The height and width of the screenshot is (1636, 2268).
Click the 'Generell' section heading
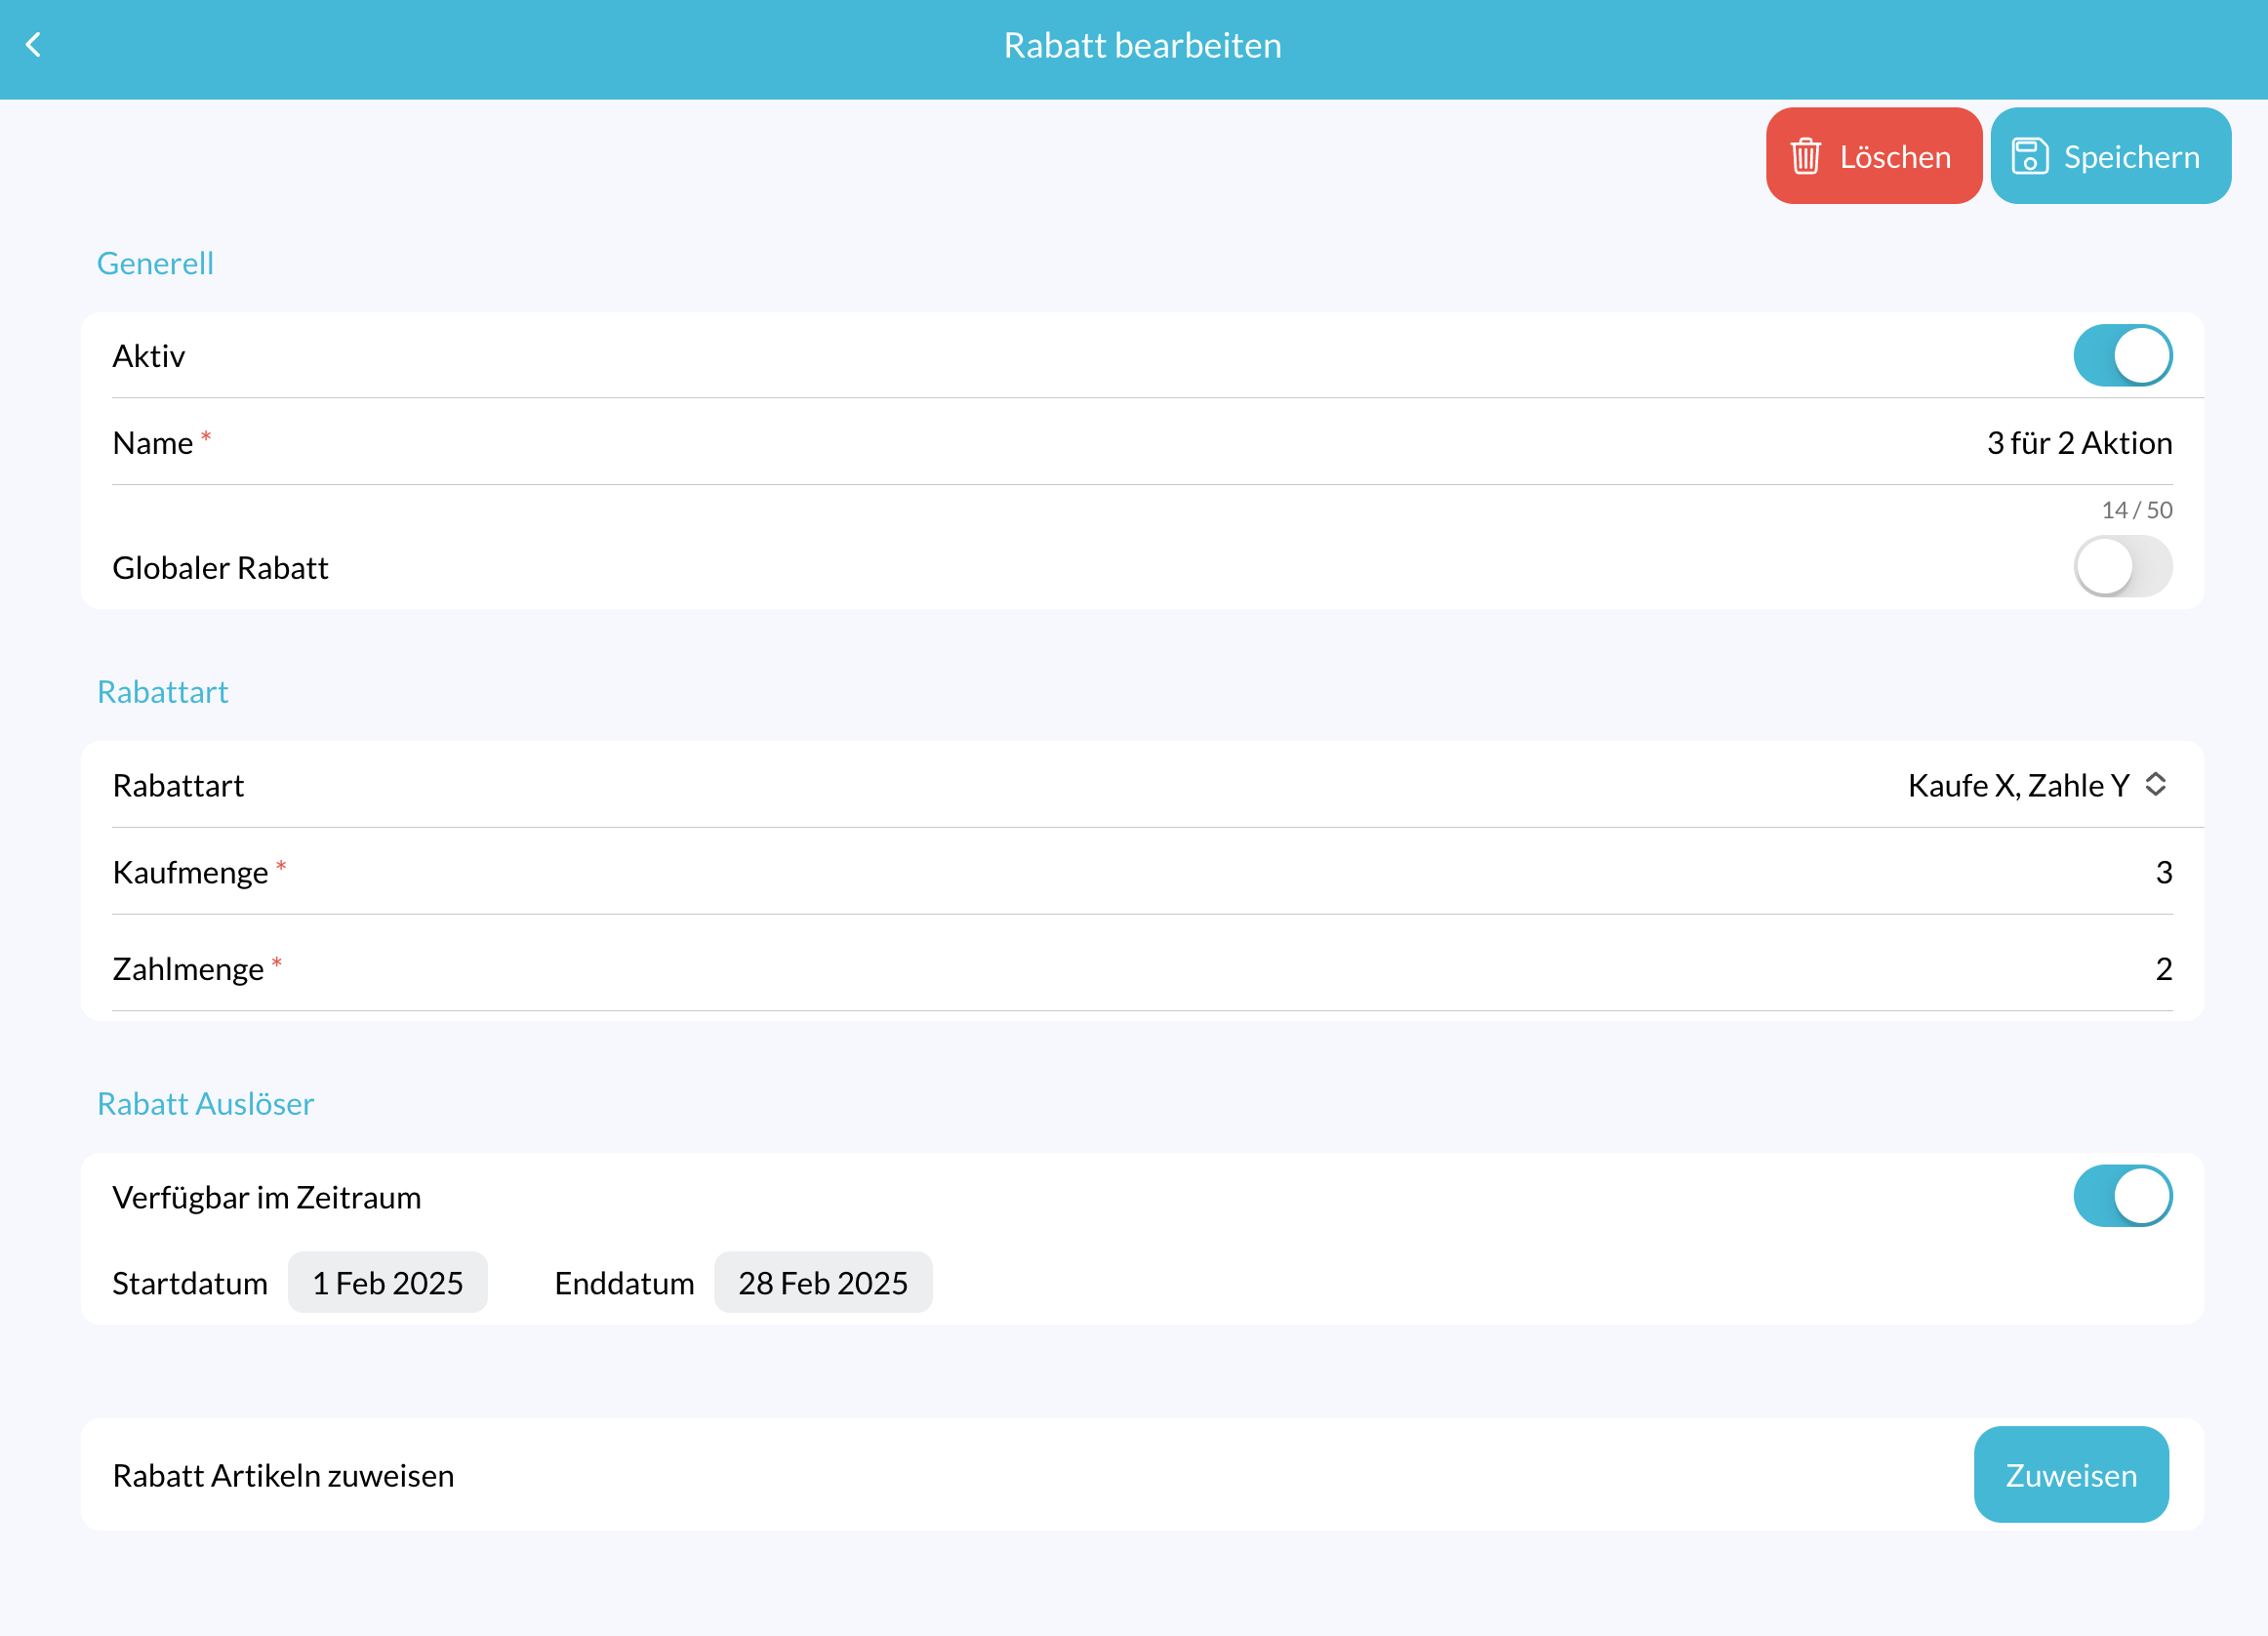[155, 263]
